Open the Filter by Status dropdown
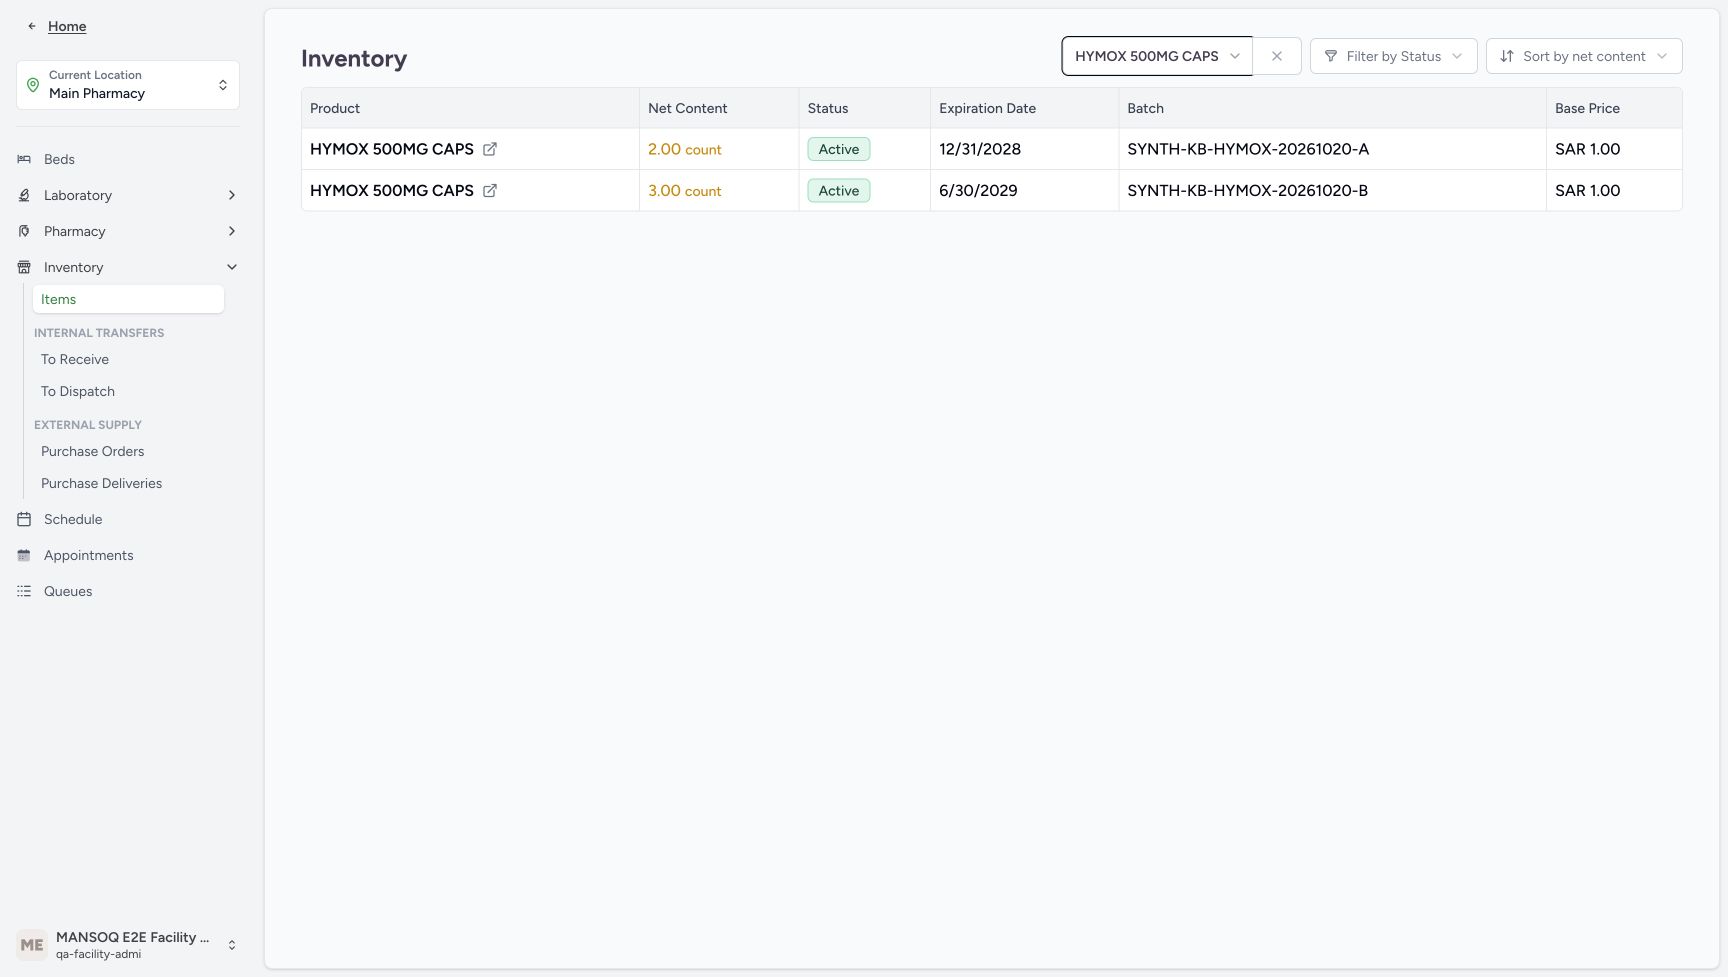Screen dimensions: 1728x977 [x=1393, y=56]
